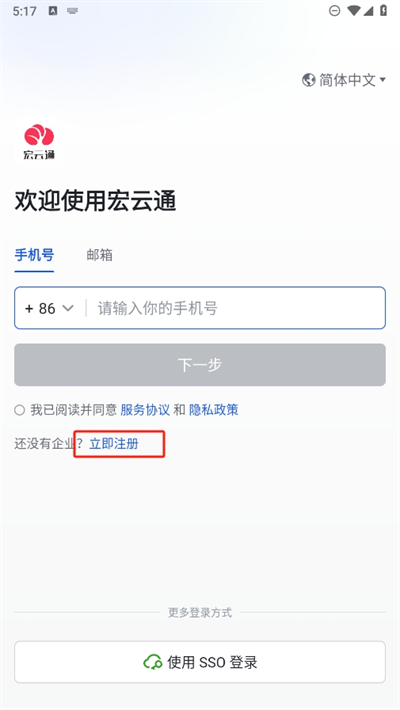The image size is (400, 710).
Task: Tap the cellular signal icon
Action: tap(368, 10)
